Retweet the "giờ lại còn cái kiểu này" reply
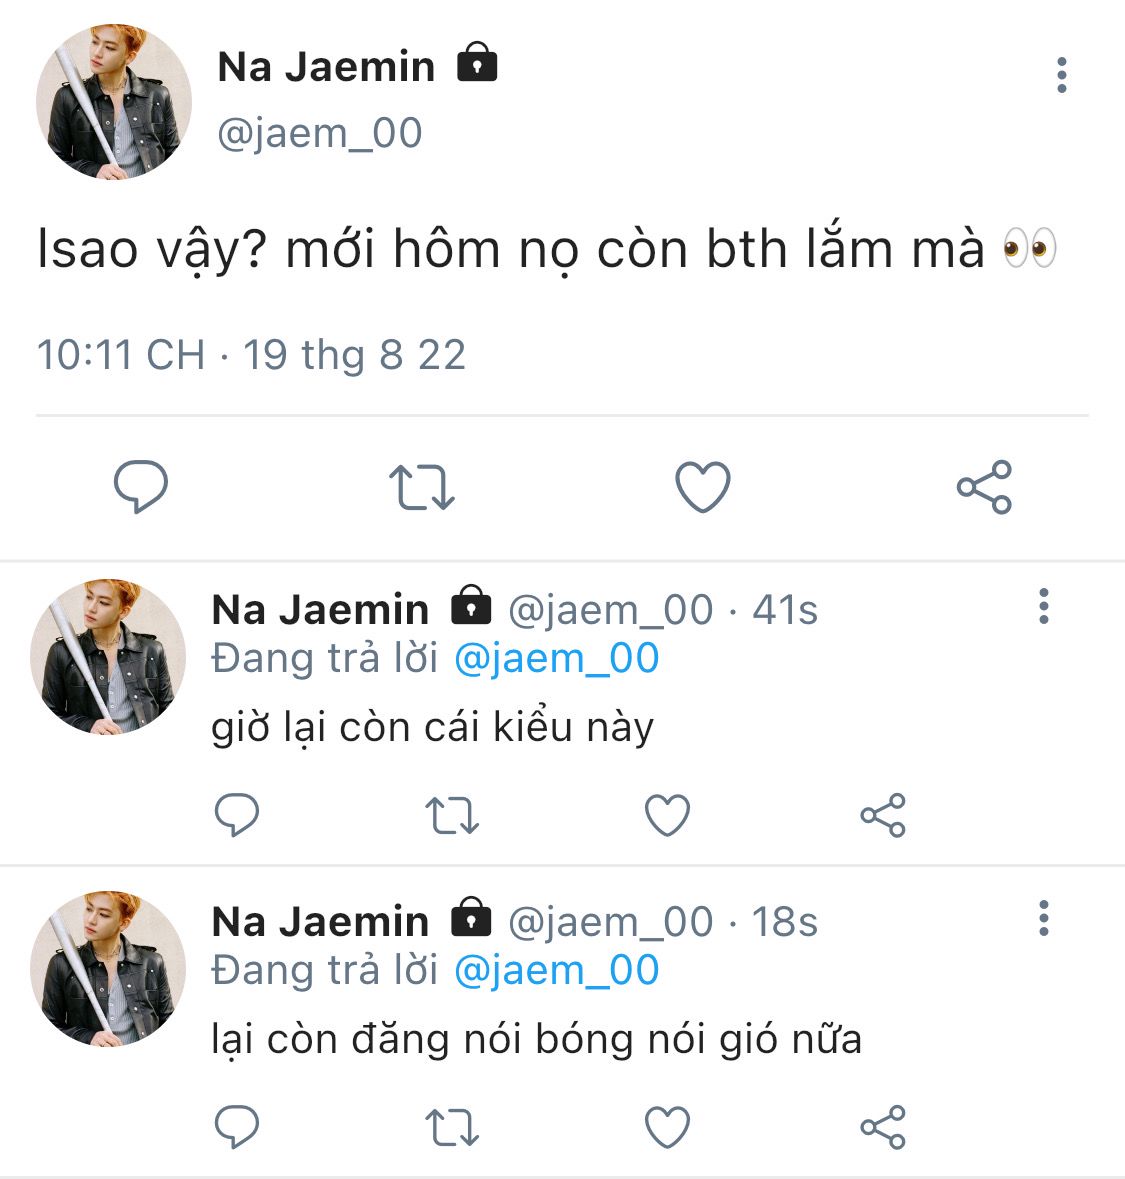The width and height of the screenshot is (1125, 1179). tap(452, 816)
